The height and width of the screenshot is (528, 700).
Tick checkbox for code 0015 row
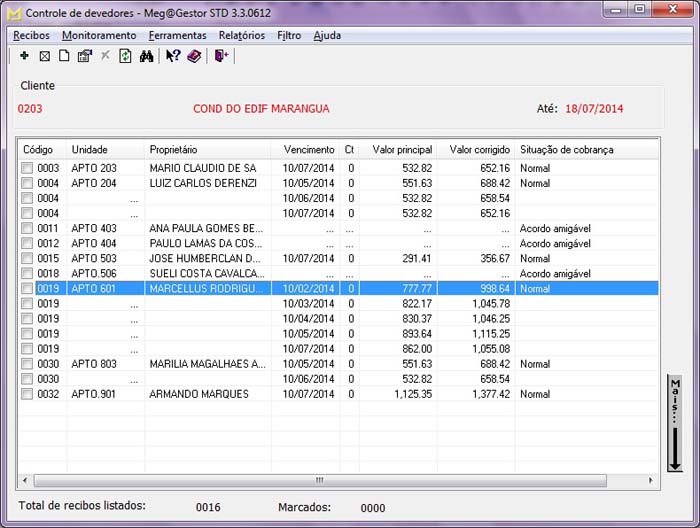27,259
